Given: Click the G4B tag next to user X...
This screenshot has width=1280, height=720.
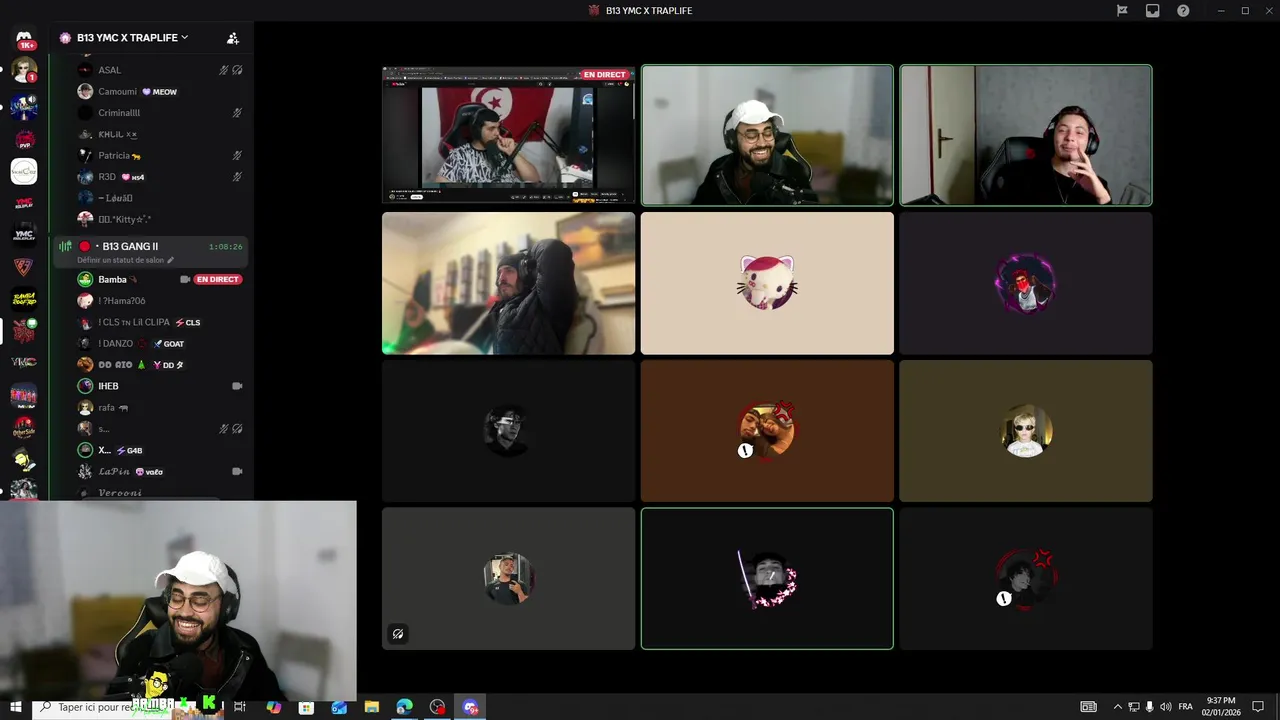Looking at the screenshot, I should 130,450.
